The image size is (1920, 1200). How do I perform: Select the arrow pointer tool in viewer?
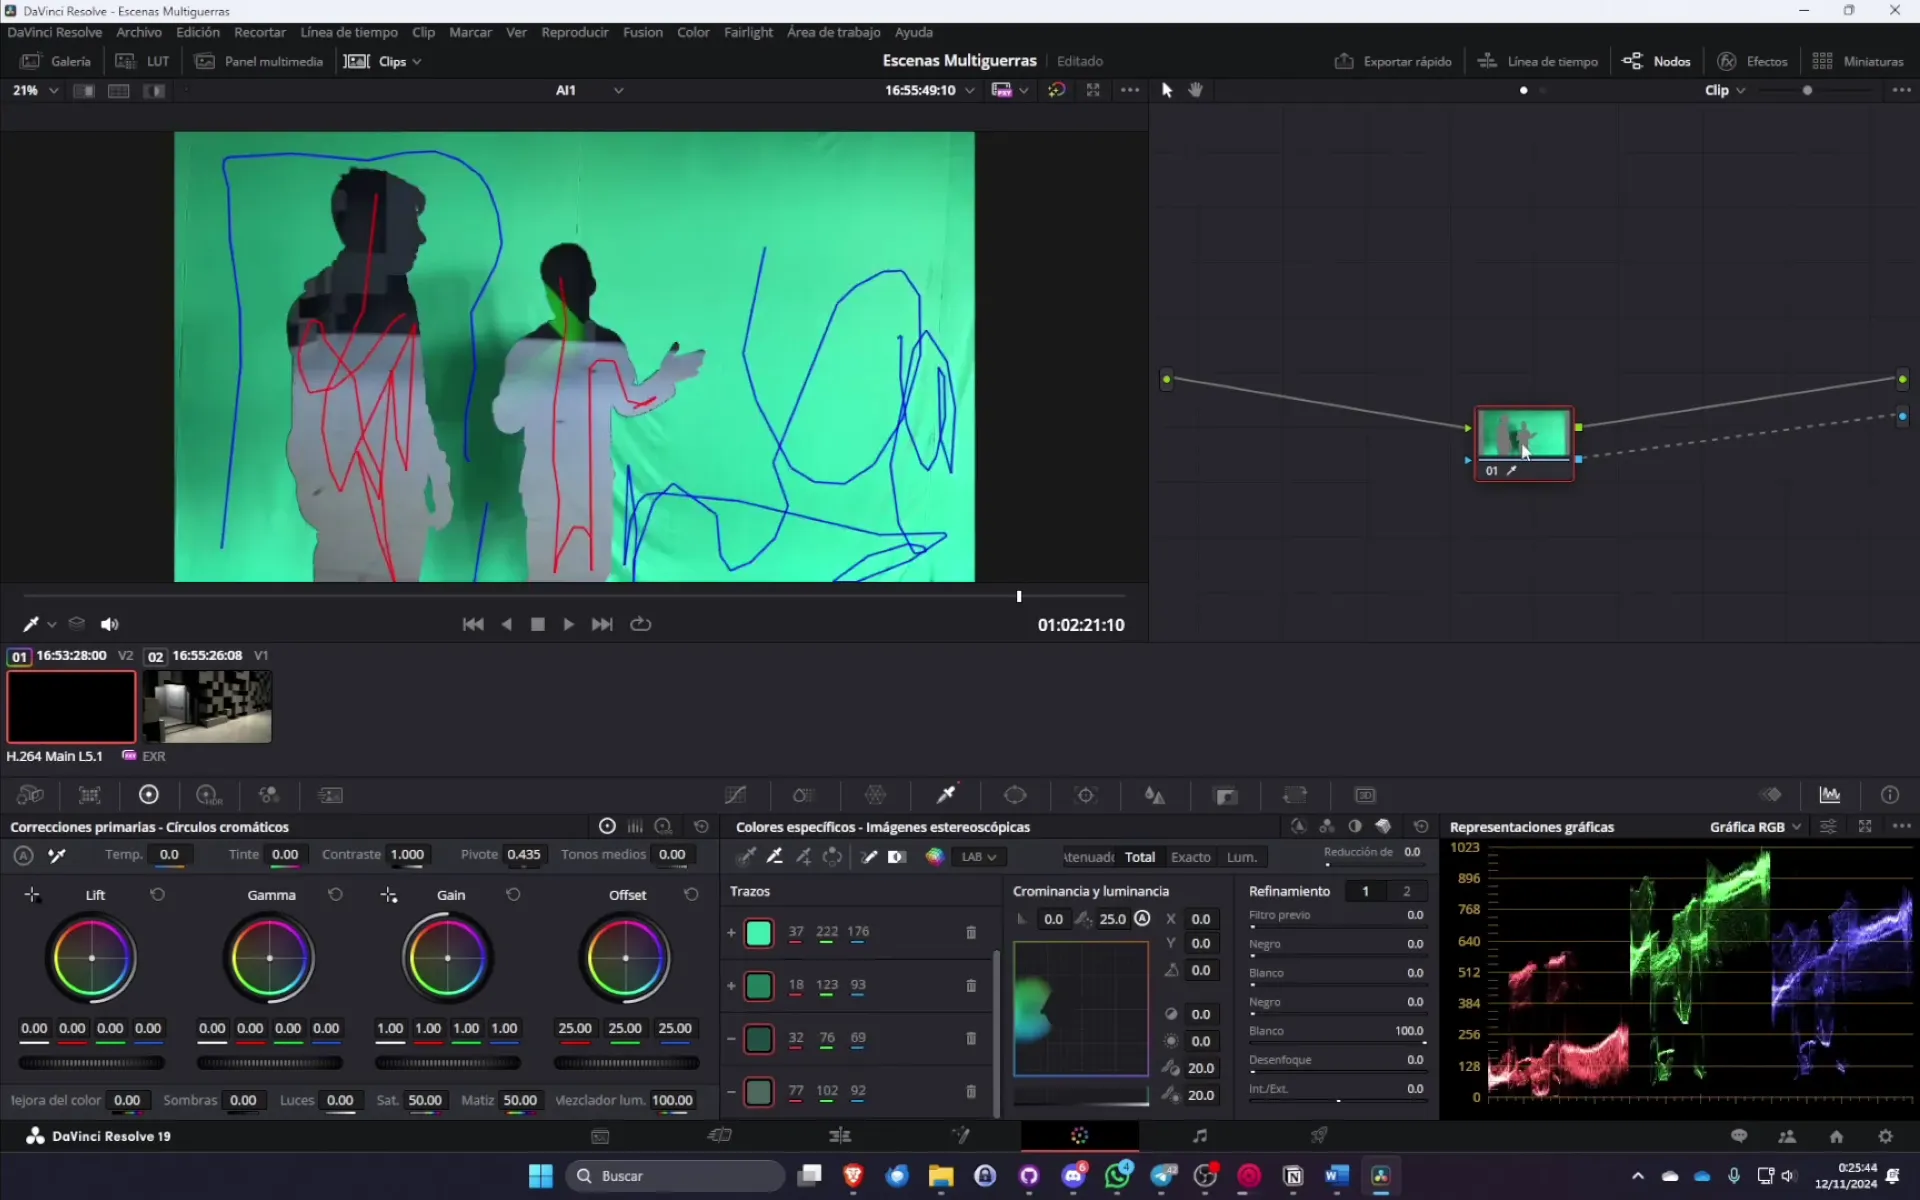[x=1166, y=90]
